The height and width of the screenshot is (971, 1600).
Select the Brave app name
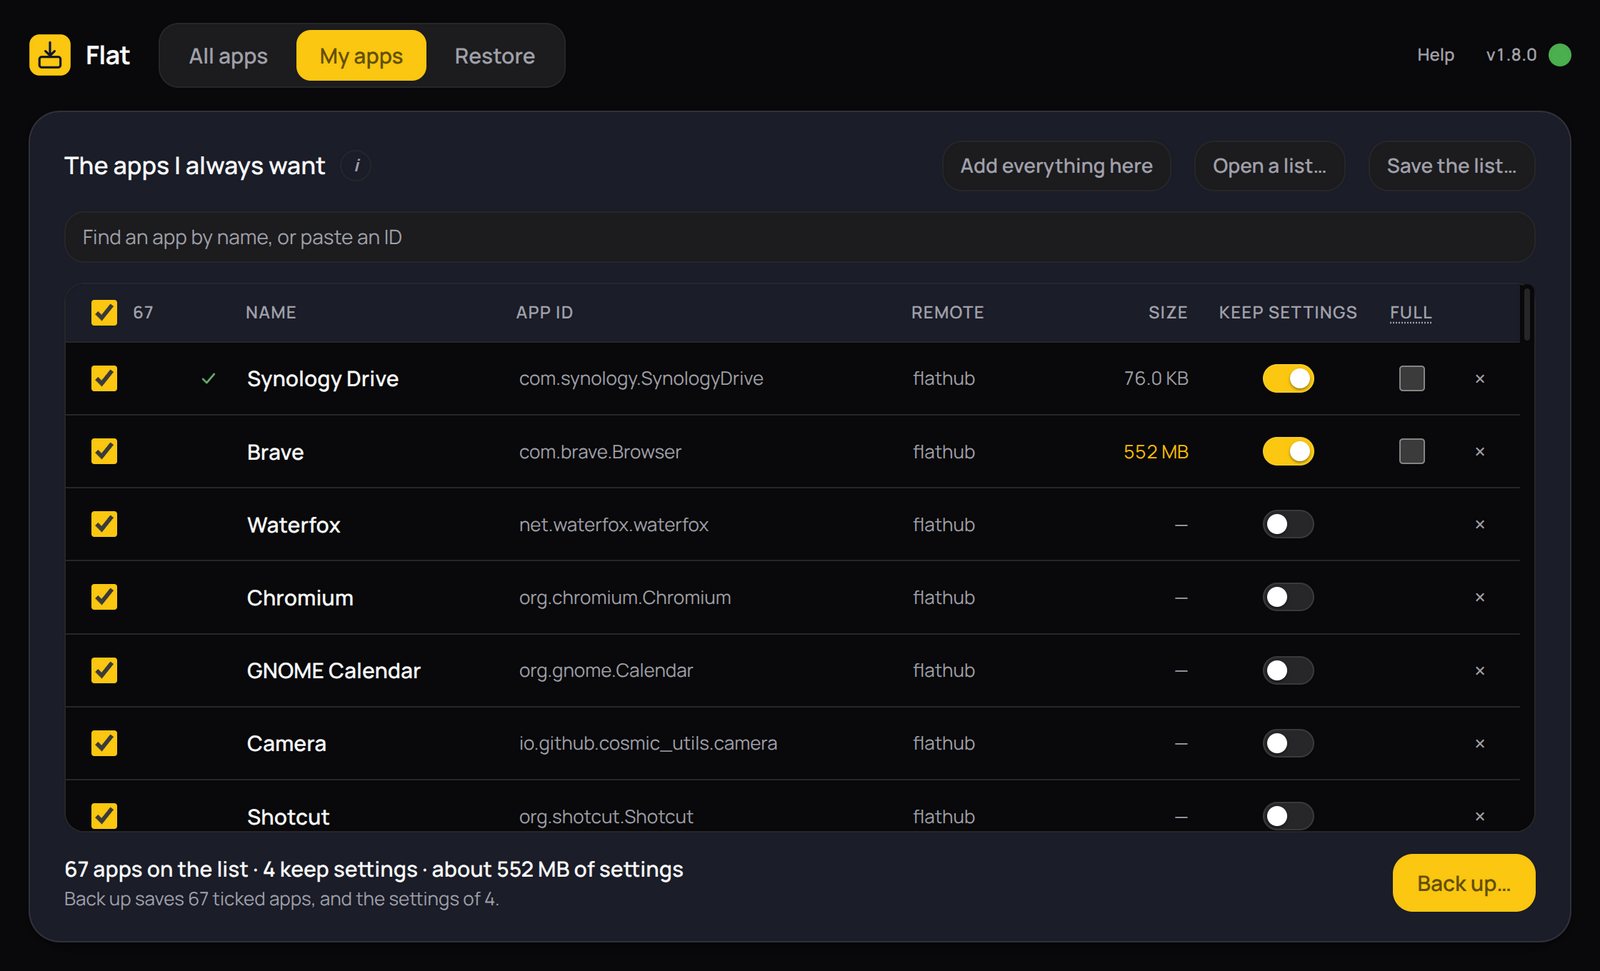(275, 452)
